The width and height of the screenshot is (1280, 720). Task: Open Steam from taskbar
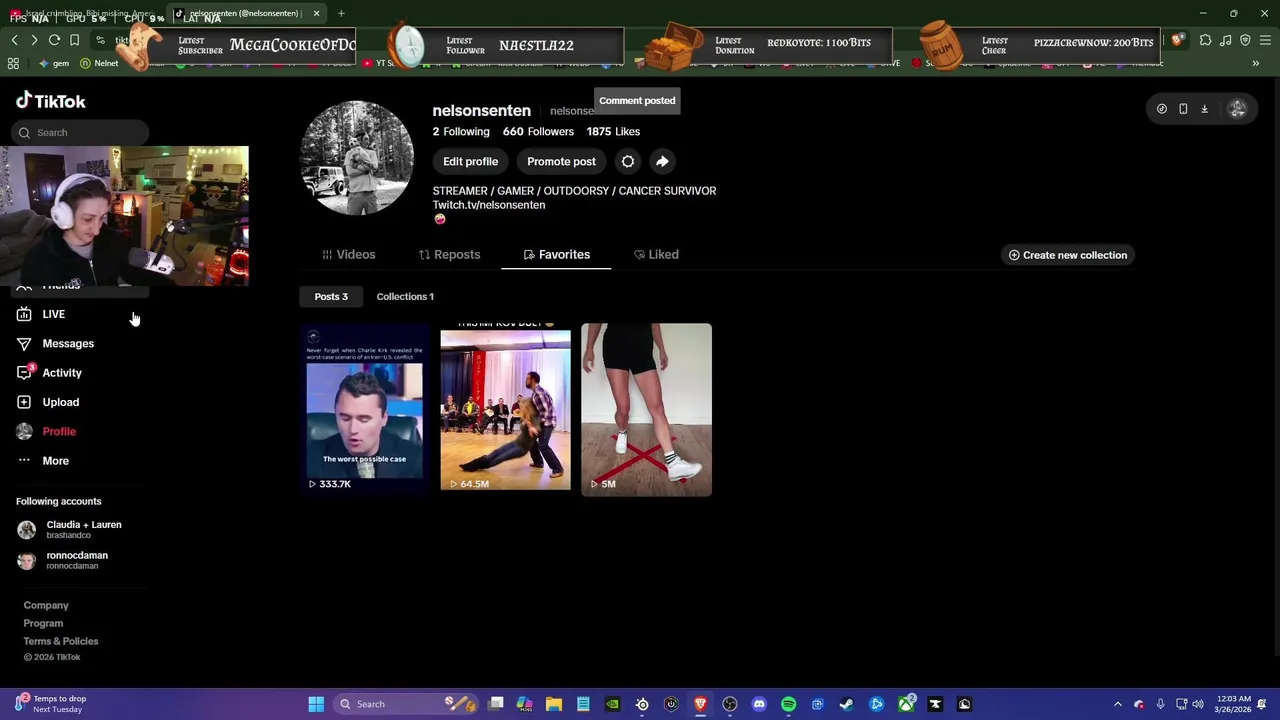[x=847, y=704]
